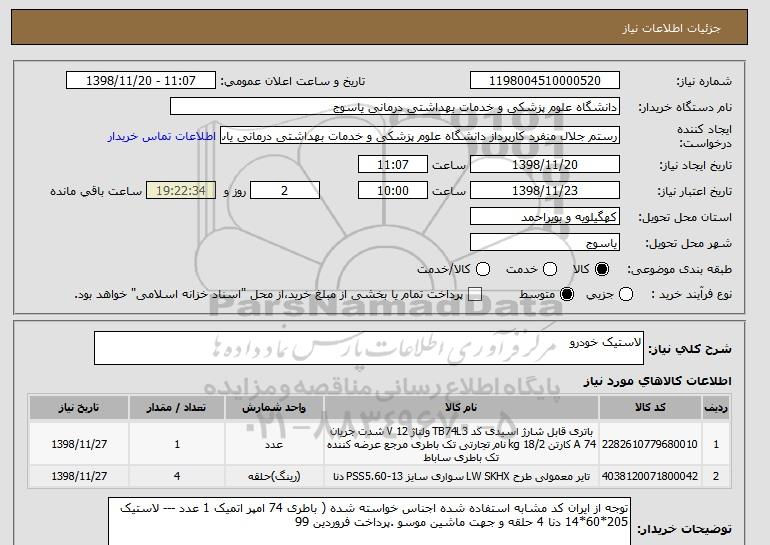
Task: Click the battery item name in row 1
Action: click(x=461, y=444)
